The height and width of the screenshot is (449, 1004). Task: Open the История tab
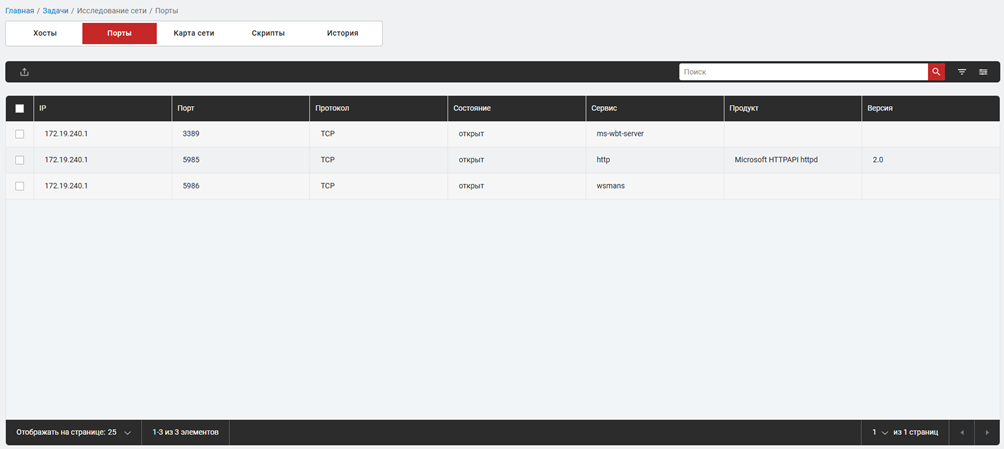343,33
